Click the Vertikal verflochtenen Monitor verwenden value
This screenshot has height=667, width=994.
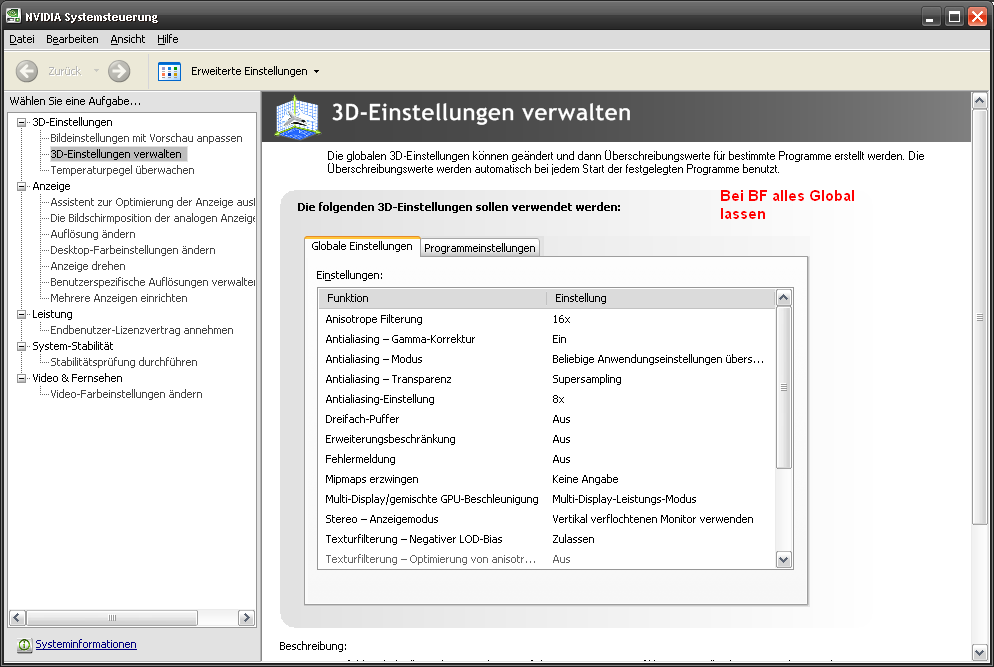pyautogui.click(x=653, y=519)
